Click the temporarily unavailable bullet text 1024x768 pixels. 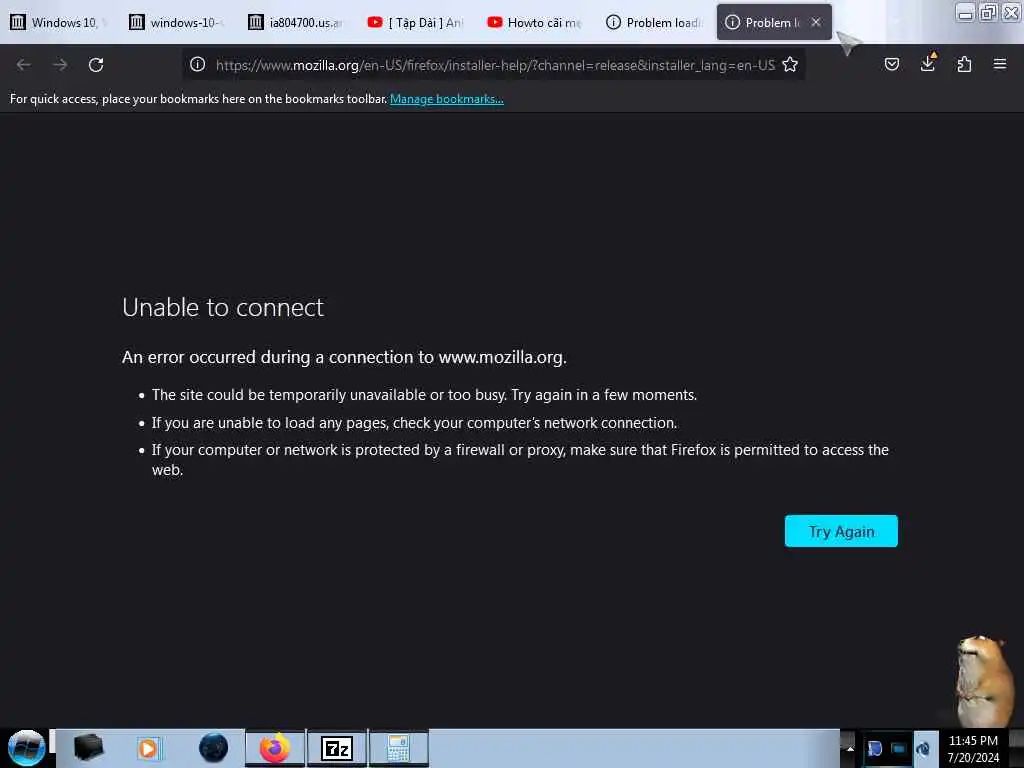point(424,394)
